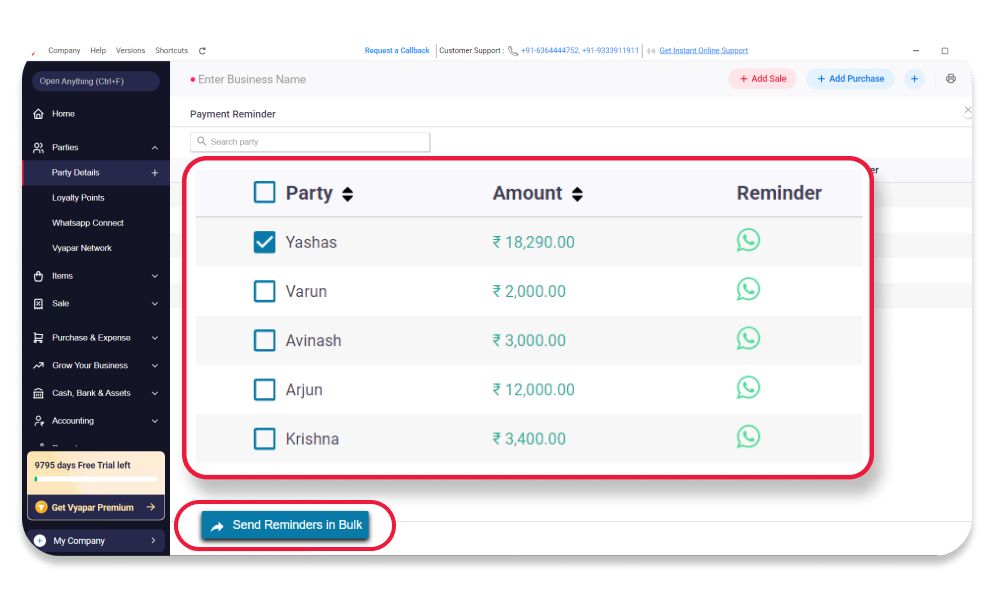Click the Free Trial progress bar
This screenshot has width=996, height=600.
tap(96, 478)
